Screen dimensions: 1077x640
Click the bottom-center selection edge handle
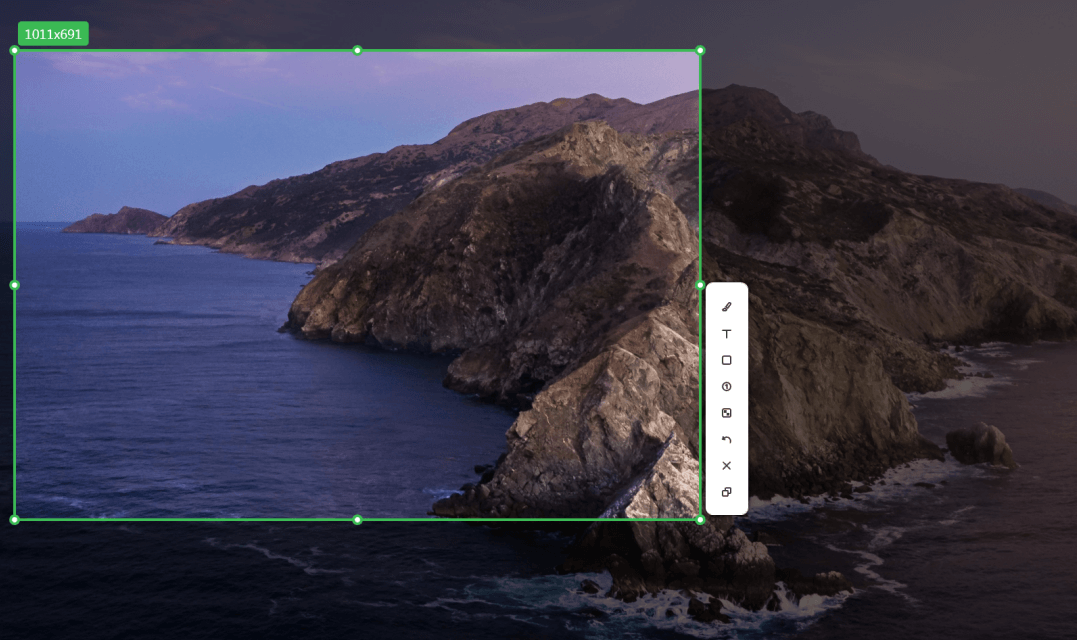tap(357, 520)
